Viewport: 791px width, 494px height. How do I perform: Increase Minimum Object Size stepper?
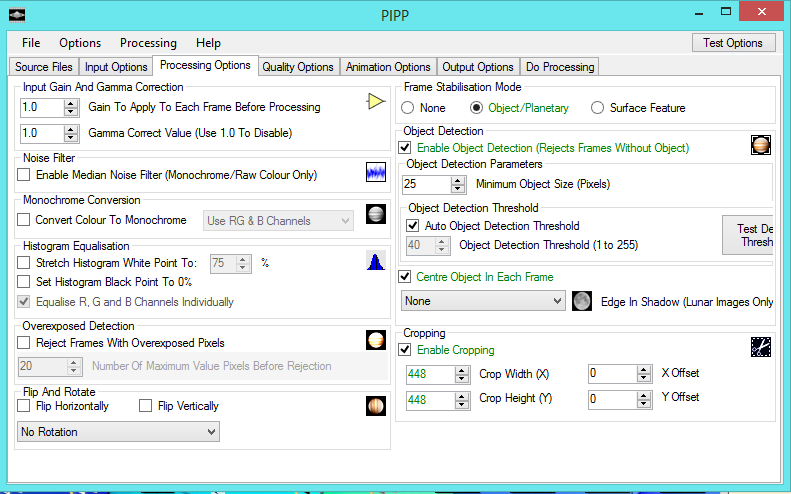click(458, 180)
